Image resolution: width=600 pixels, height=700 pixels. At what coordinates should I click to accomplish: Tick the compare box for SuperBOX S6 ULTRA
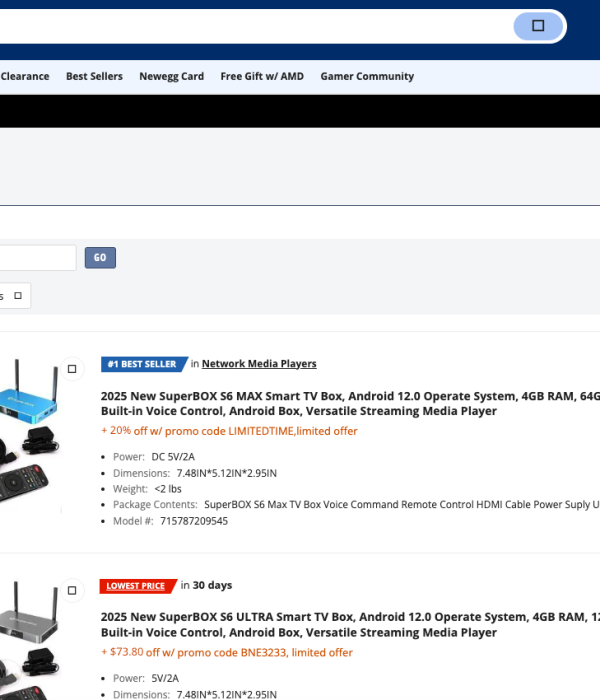click(x=72, y=590)
